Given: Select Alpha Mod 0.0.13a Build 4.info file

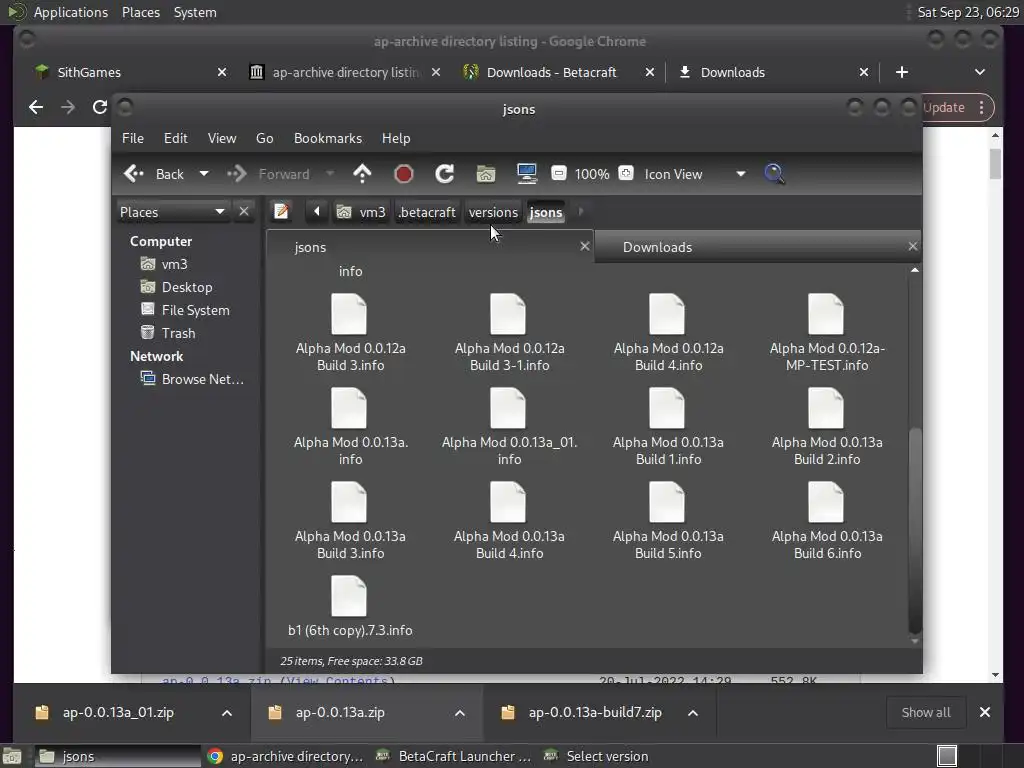Looking at the screenshot, I should [509, 521].
